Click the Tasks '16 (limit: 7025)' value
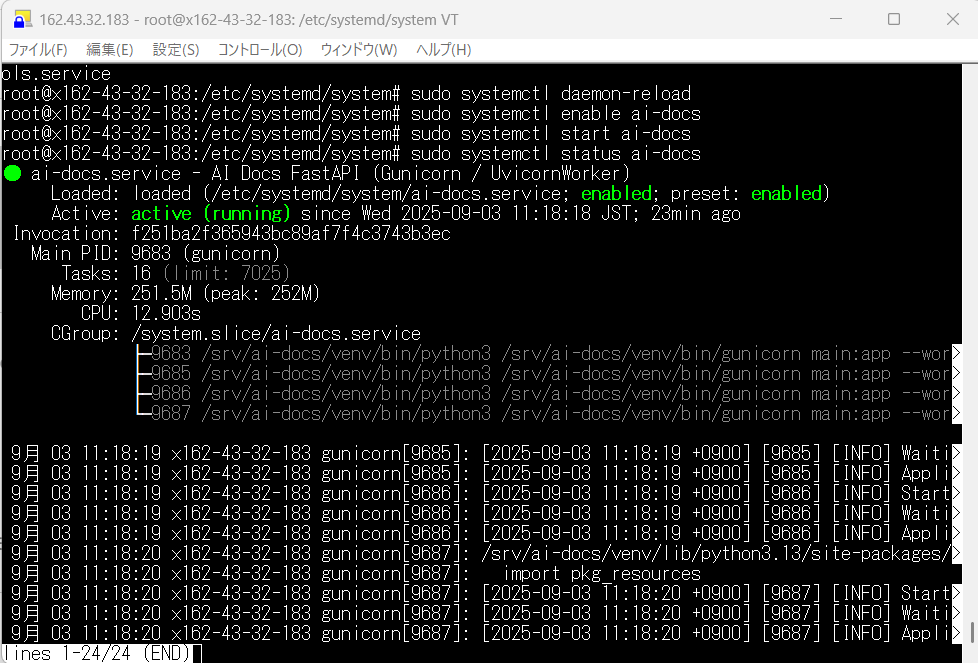The height and width of the screenshot is (663, 978). click(210, 273)
